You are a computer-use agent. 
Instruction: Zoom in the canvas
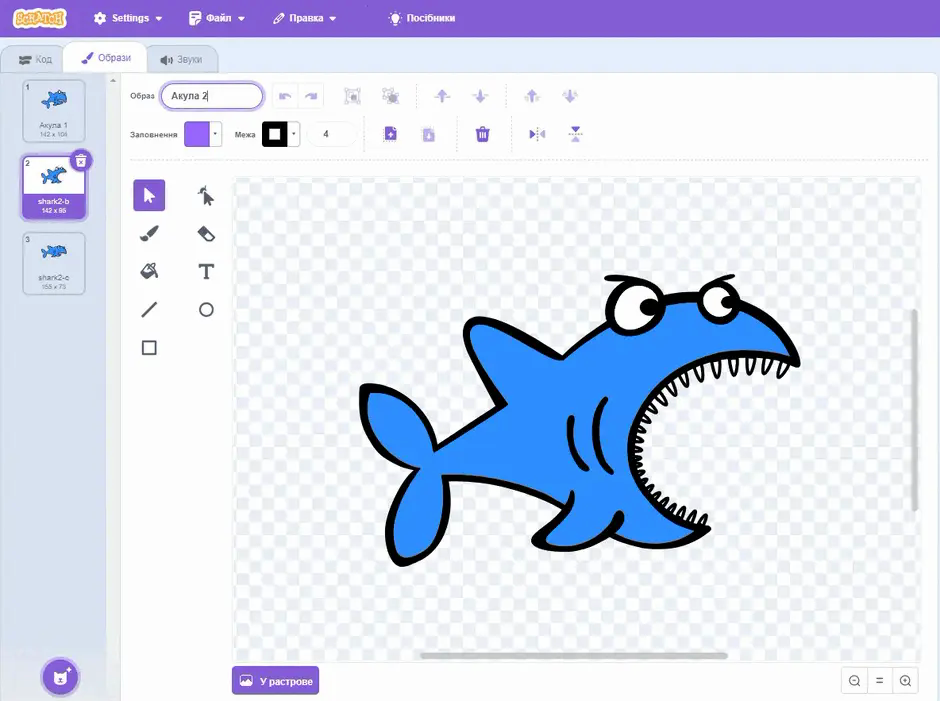[x=905, y=681]
